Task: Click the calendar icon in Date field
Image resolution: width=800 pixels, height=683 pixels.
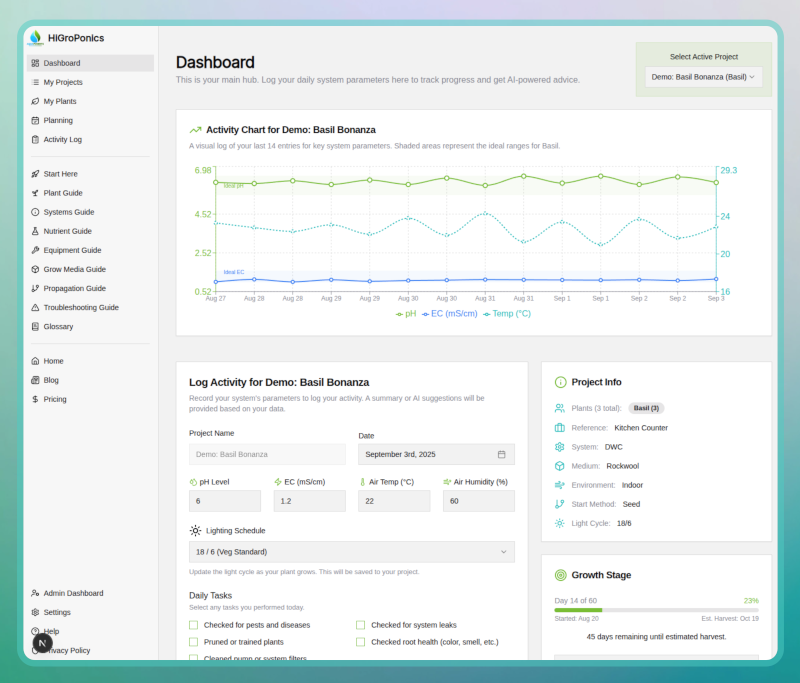Action: pyautogui.click(x=501, y=454)
